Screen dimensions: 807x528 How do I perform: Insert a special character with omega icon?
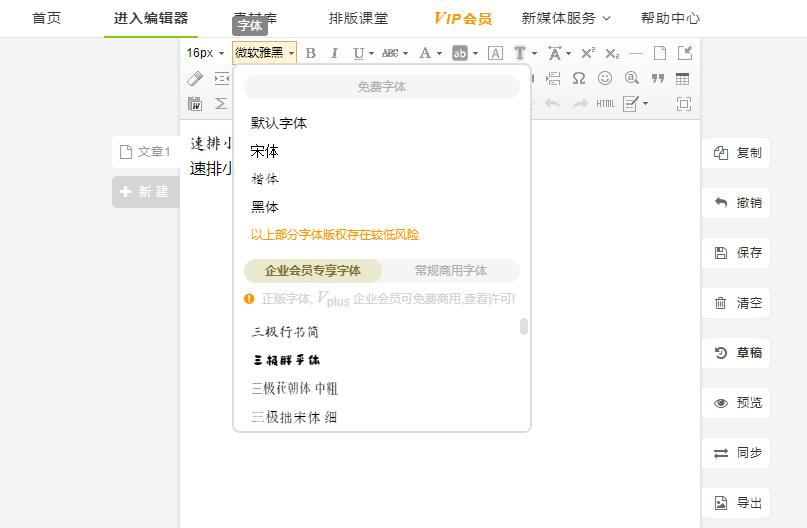(579, 78)
